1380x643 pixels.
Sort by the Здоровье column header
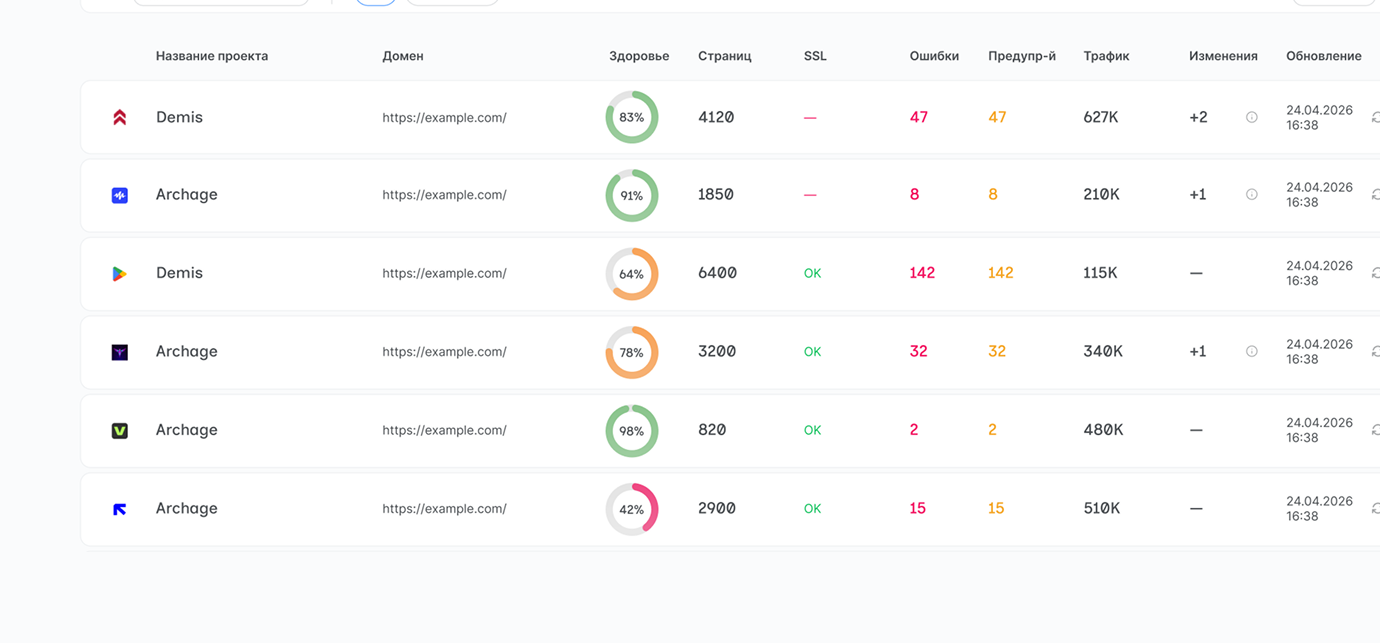click(x=639, y=56)
